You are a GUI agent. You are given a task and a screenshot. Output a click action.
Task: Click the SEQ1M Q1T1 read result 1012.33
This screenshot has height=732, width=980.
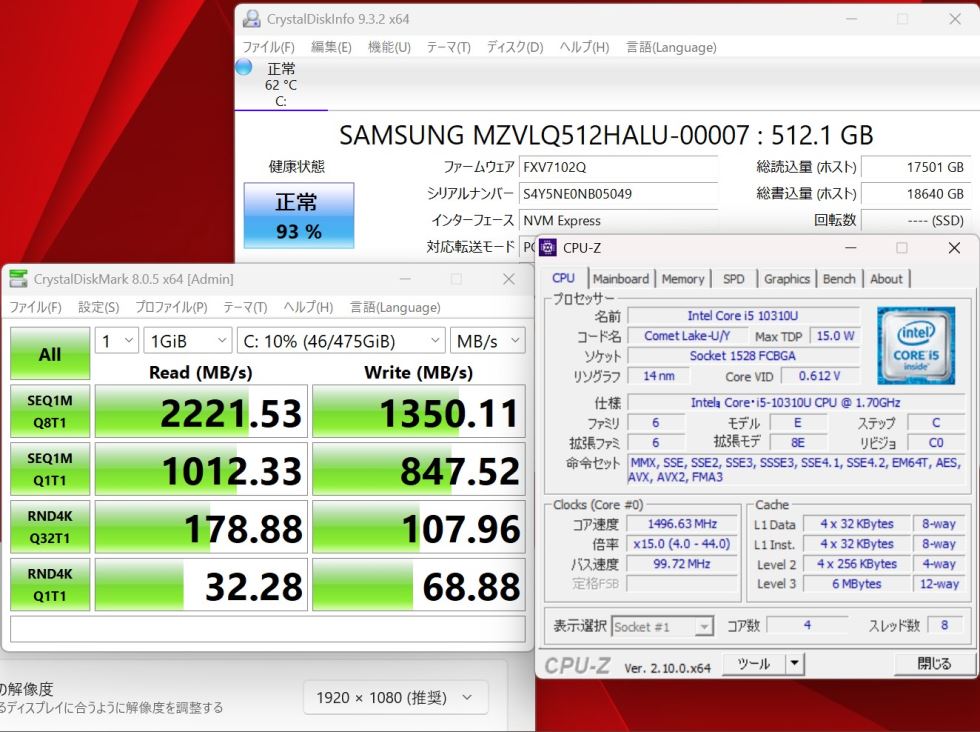coord(201,469)
